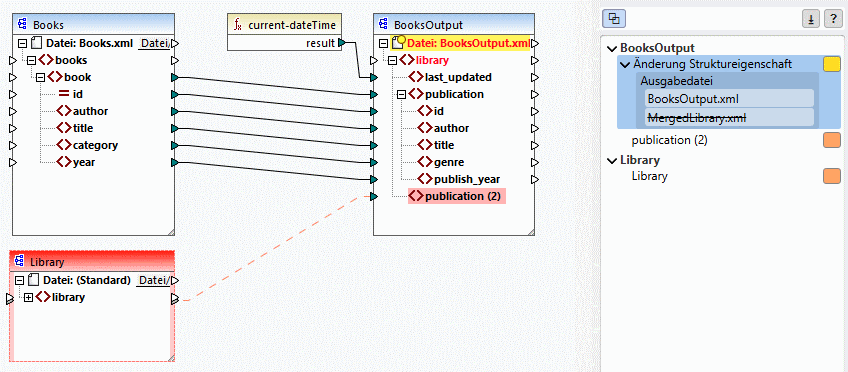Click the output connector of Library's library node
Screen dimensions: 848x372
pyautogui.click(x=175, y=298)
